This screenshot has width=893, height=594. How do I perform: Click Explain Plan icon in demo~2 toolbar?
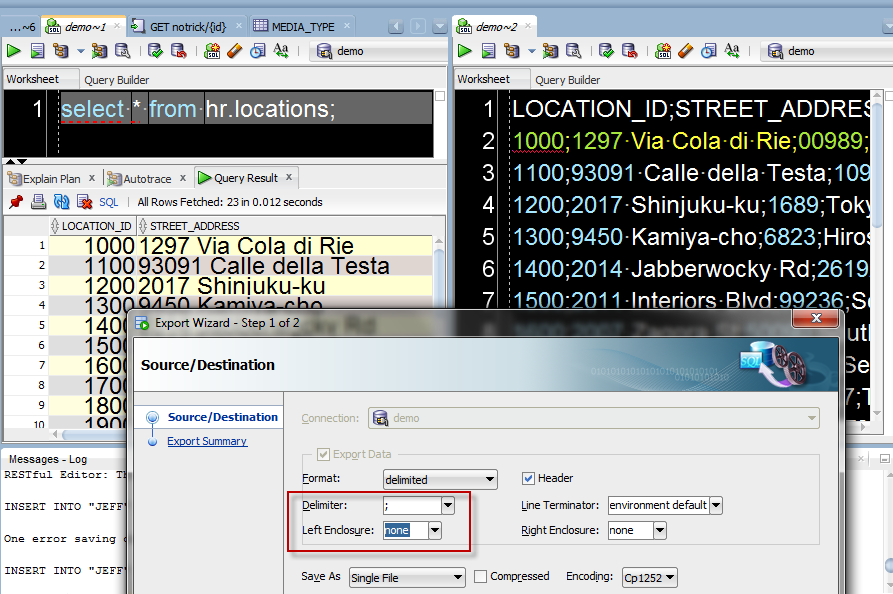coord(512,51)
